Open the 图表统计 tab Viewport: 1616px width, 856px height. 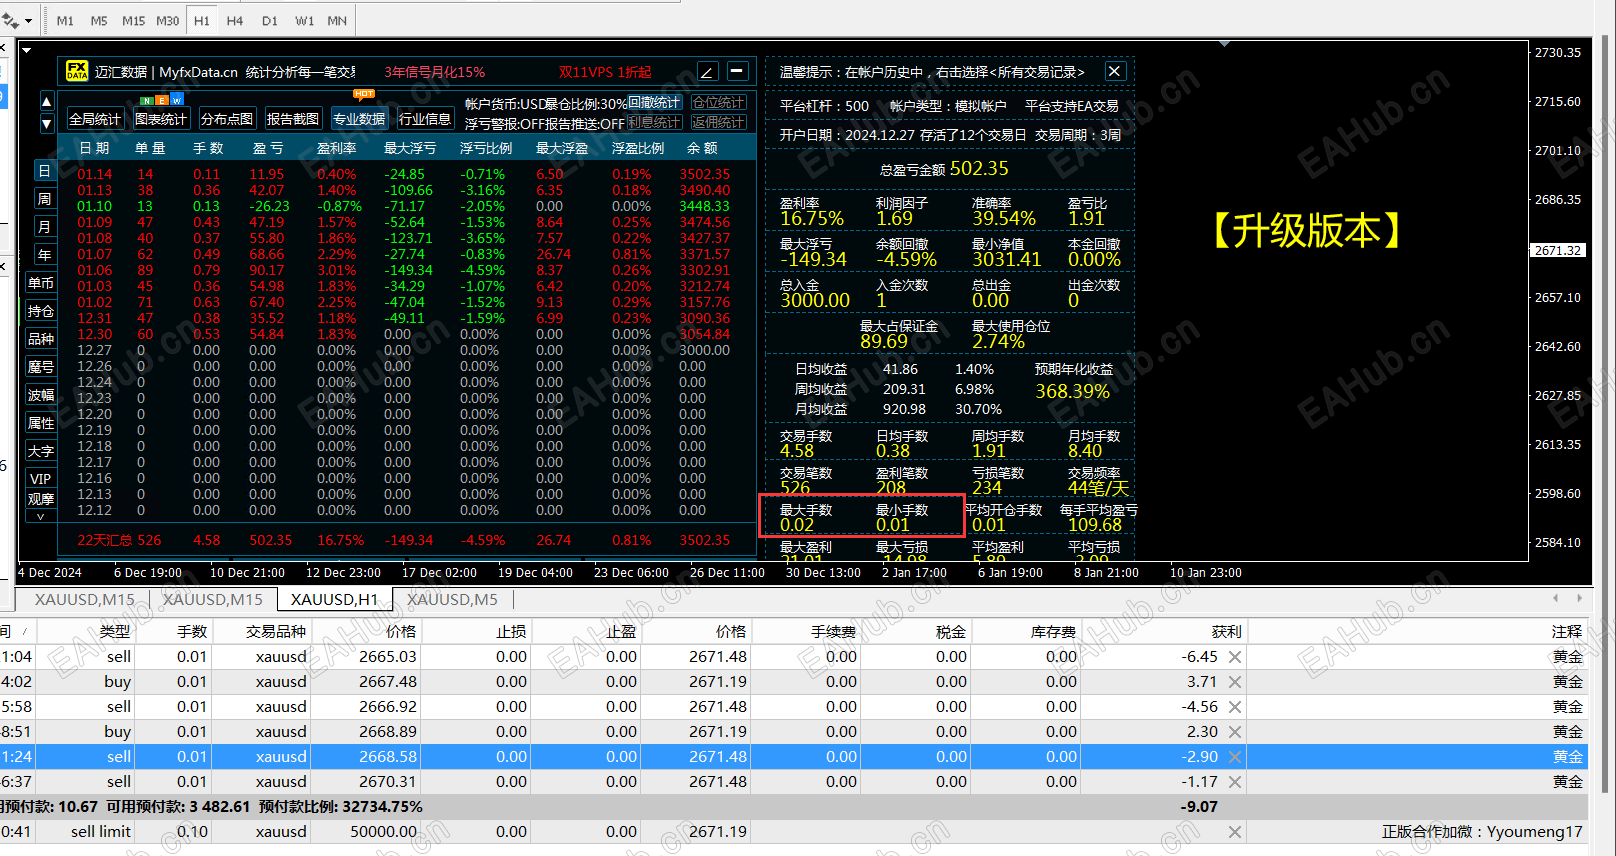click(161, 119)
